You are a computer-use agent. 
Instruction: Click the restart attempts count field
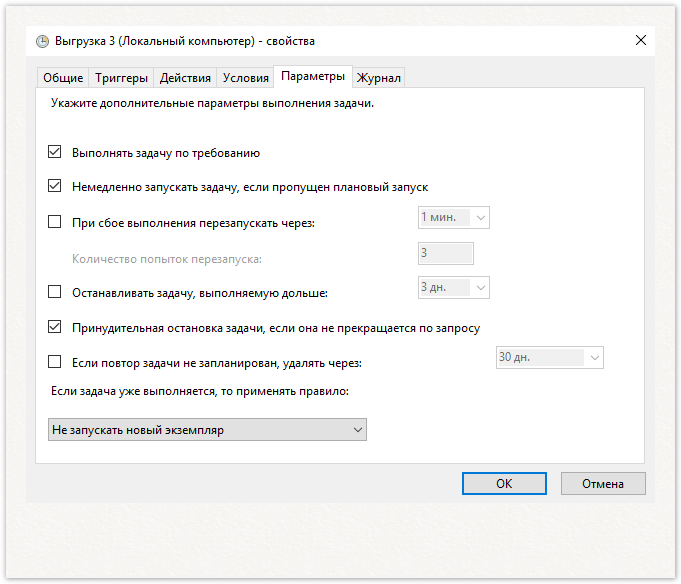coord(446,254)
